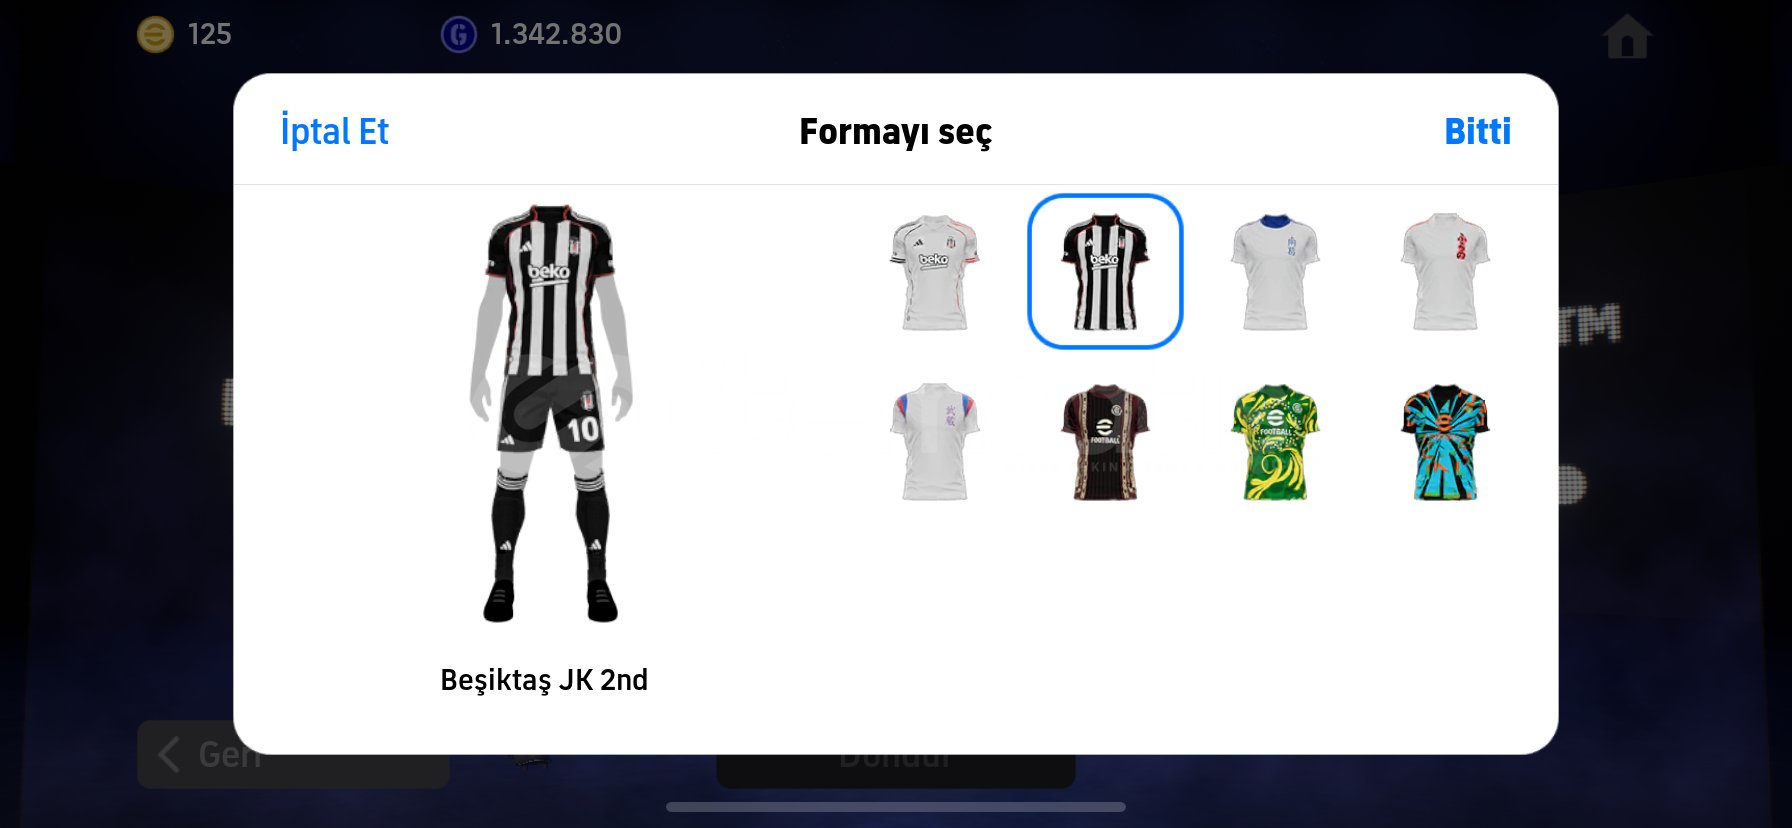The height and width of the screenshot is (828, 1792).
Task: Tap the home icon at top
Action: coord(1627,36)
